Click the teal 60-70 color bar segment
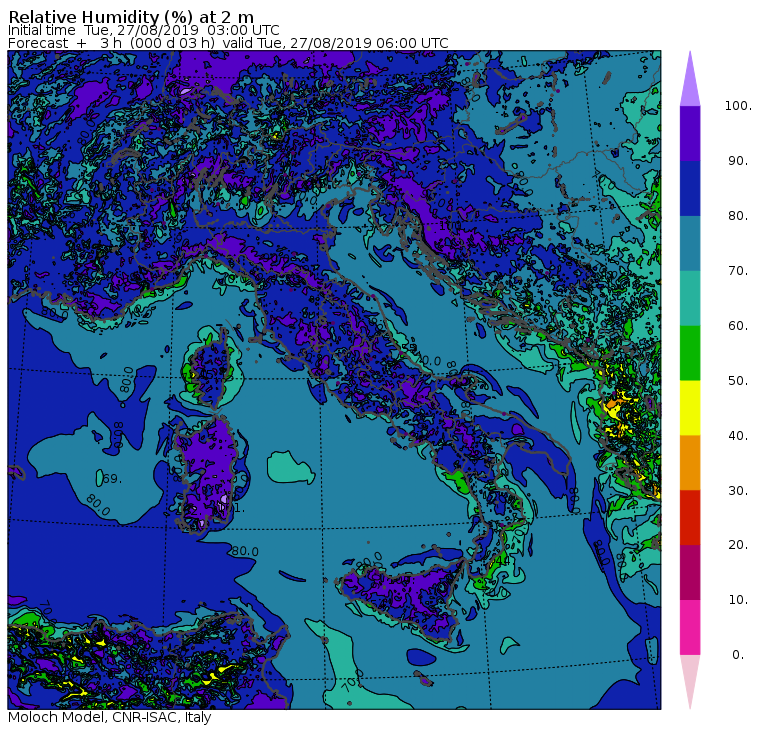 pos(690,298)
